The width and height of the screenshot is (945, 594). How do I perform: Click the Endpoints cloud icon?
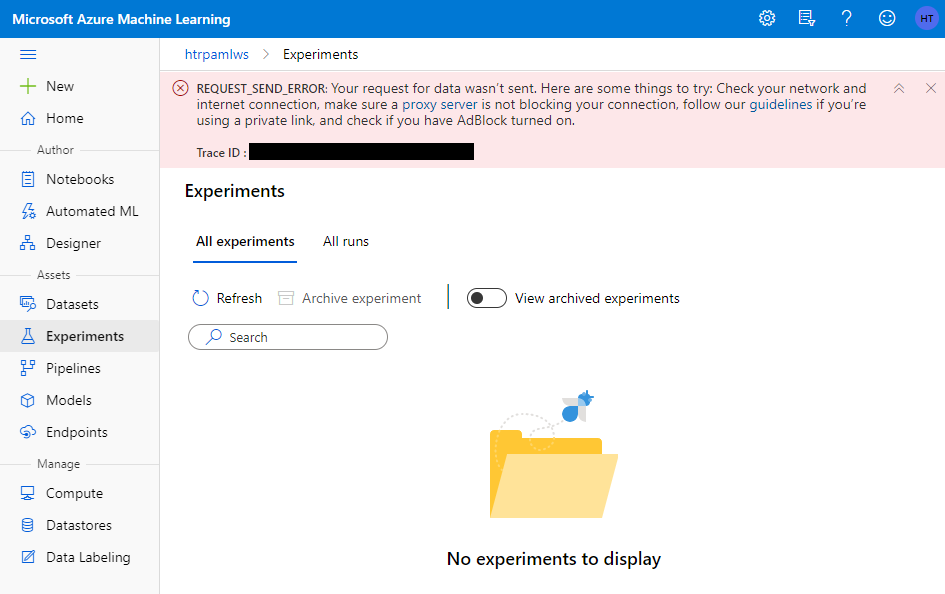(x=28, y=432)
